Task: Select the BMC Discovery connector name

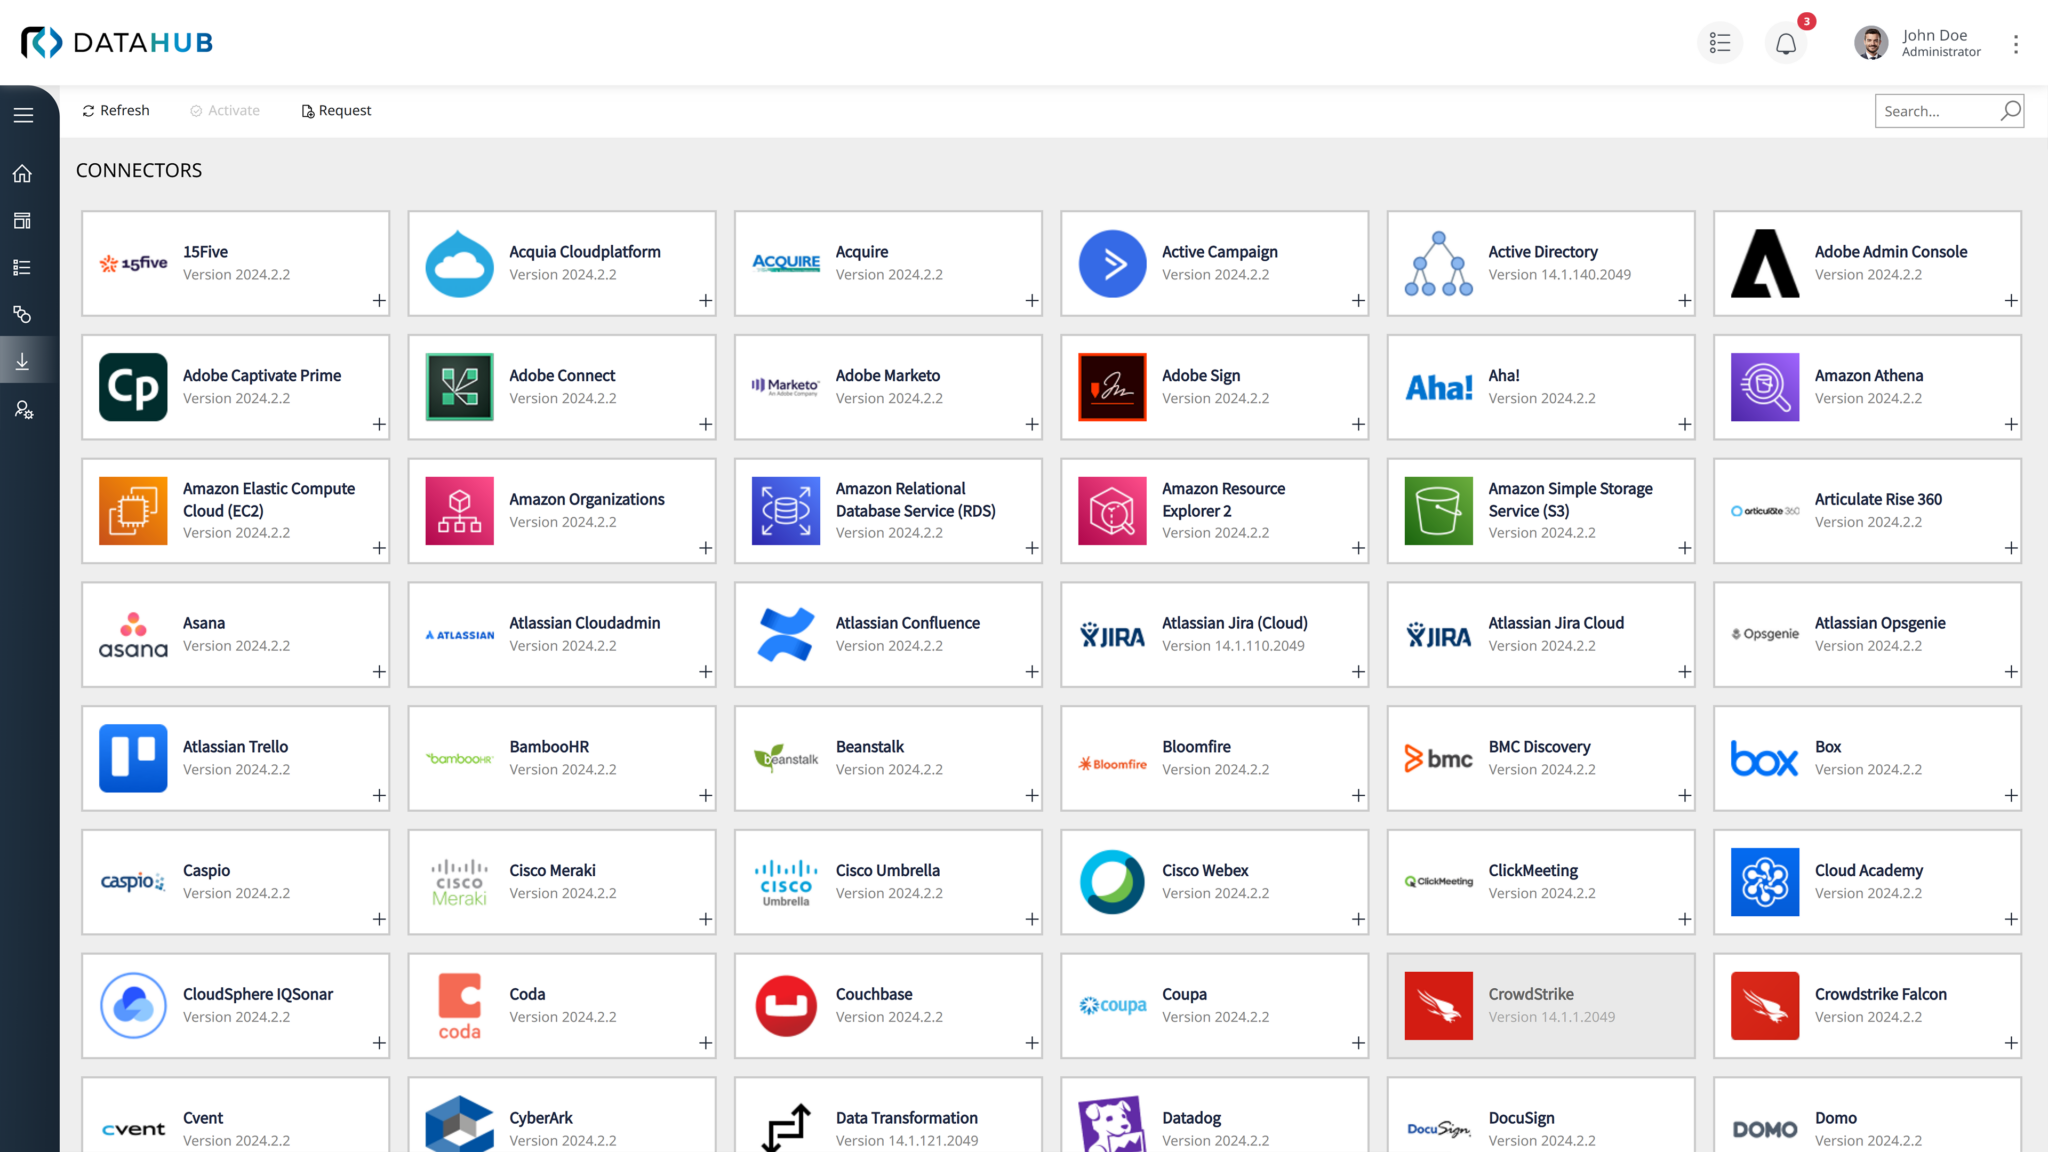Action: click(1539, 747)
